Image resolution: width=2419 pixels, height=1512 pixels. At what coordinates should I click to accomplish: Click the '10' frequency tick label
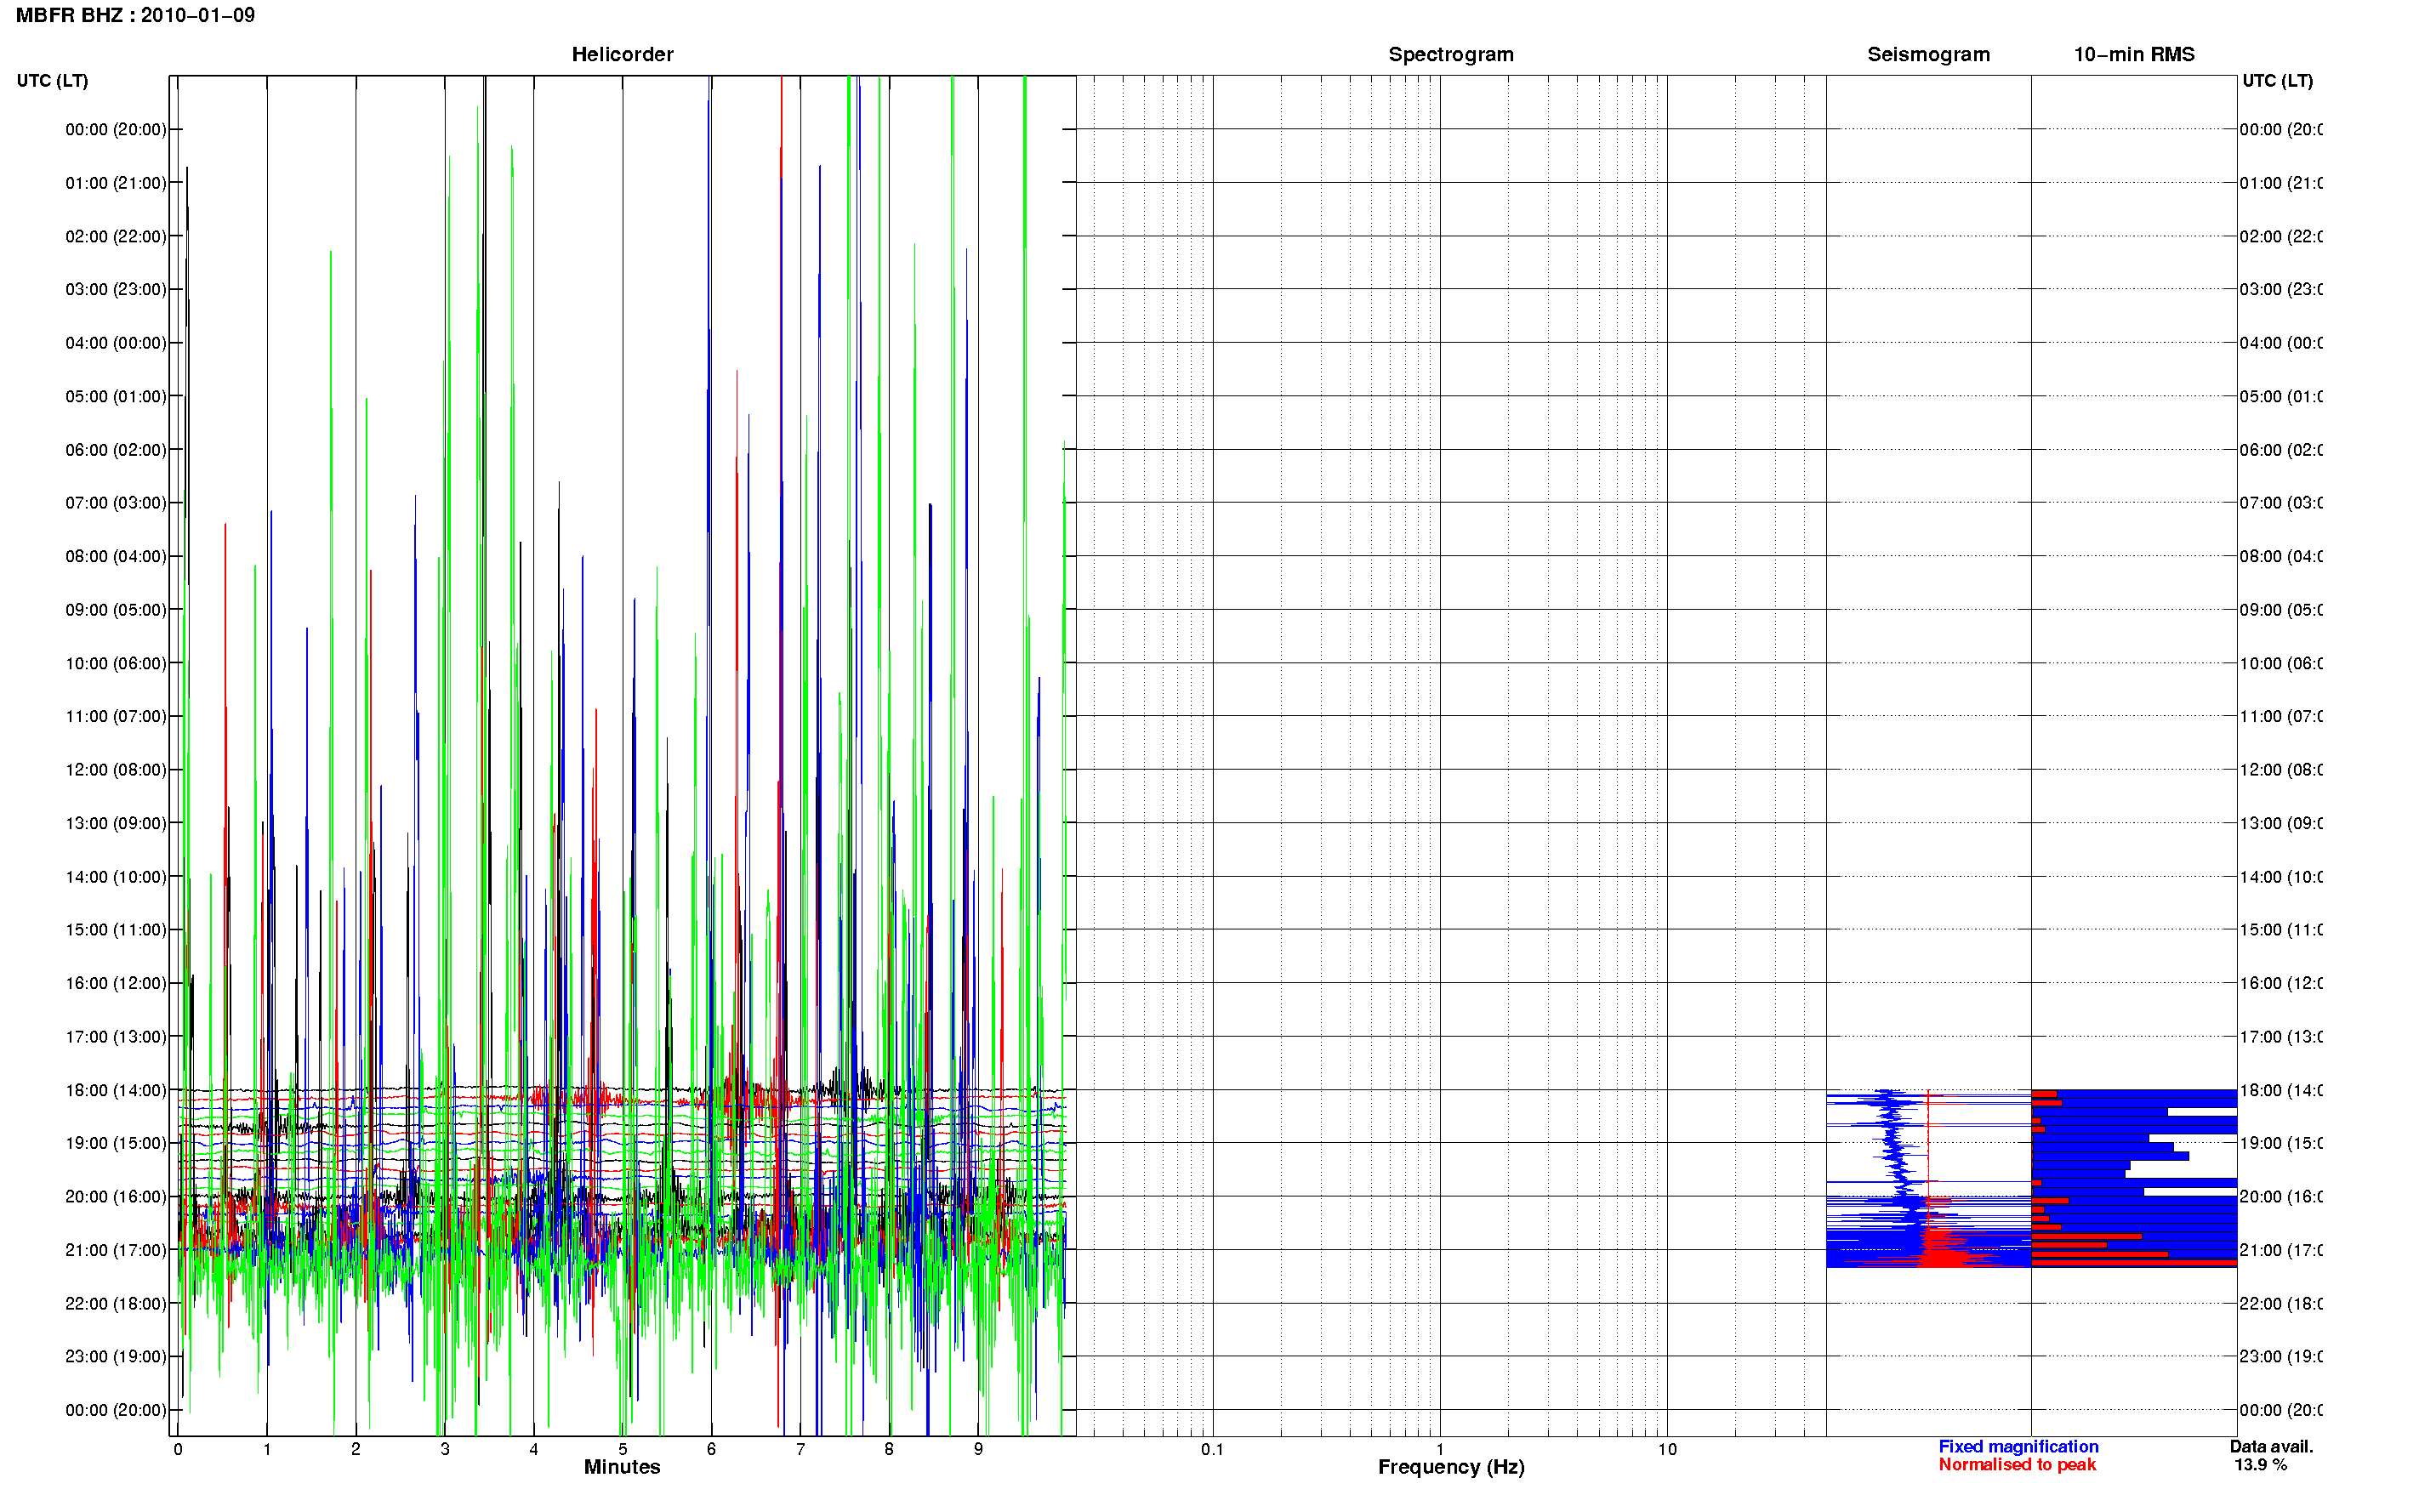click(x=1667, y=1449)
